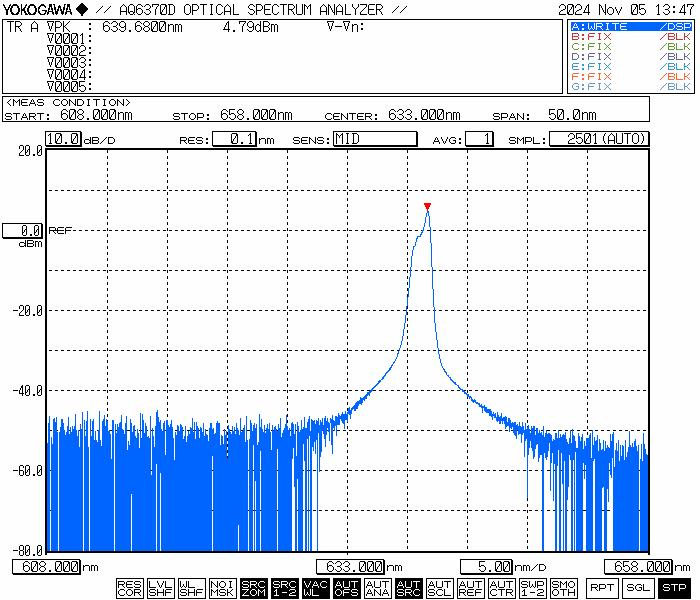Toggle the AUT SCL auto scale indicator

pos(439,588)
